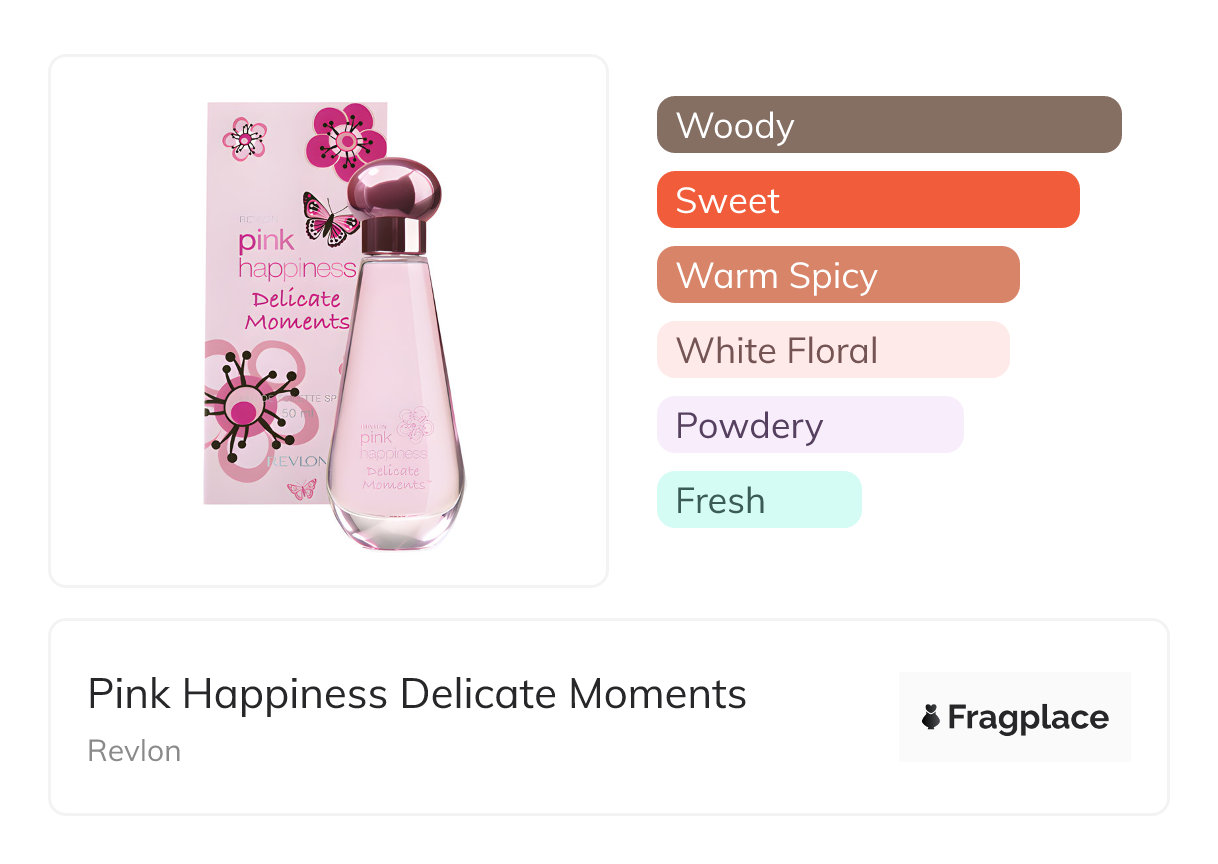Select the Woody accord bar
The width and height of the screenshot is (1218, 864).
coord(888,125)
